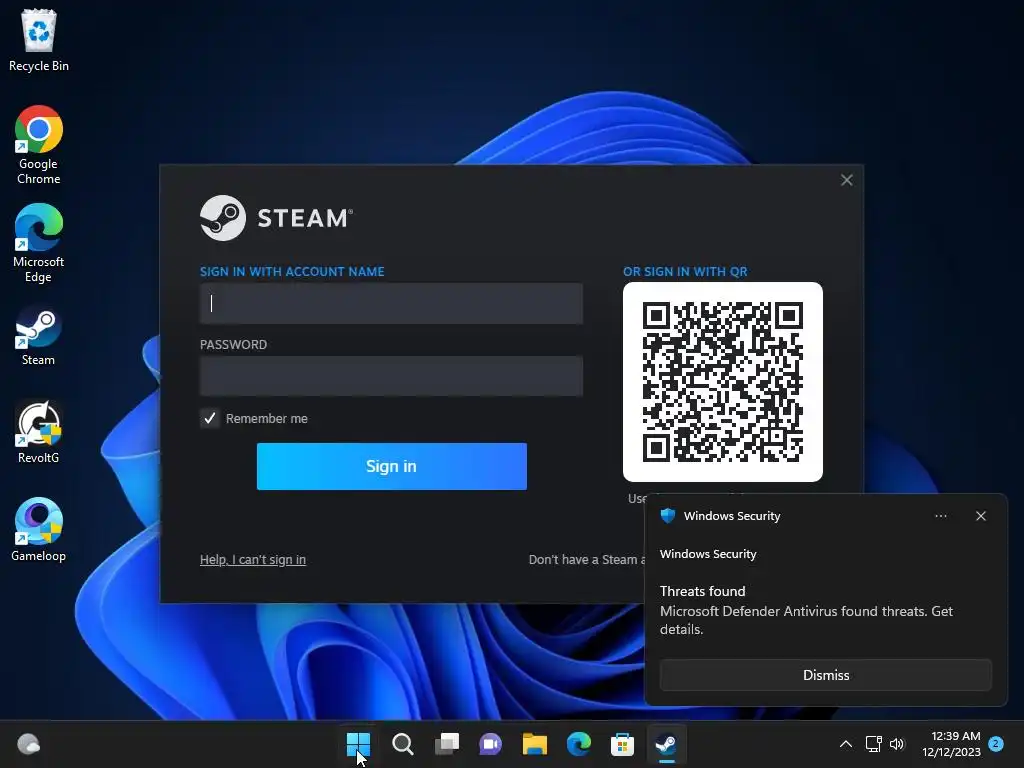
Task: Open the clock showing 12:39 AM
Action: 951,744
